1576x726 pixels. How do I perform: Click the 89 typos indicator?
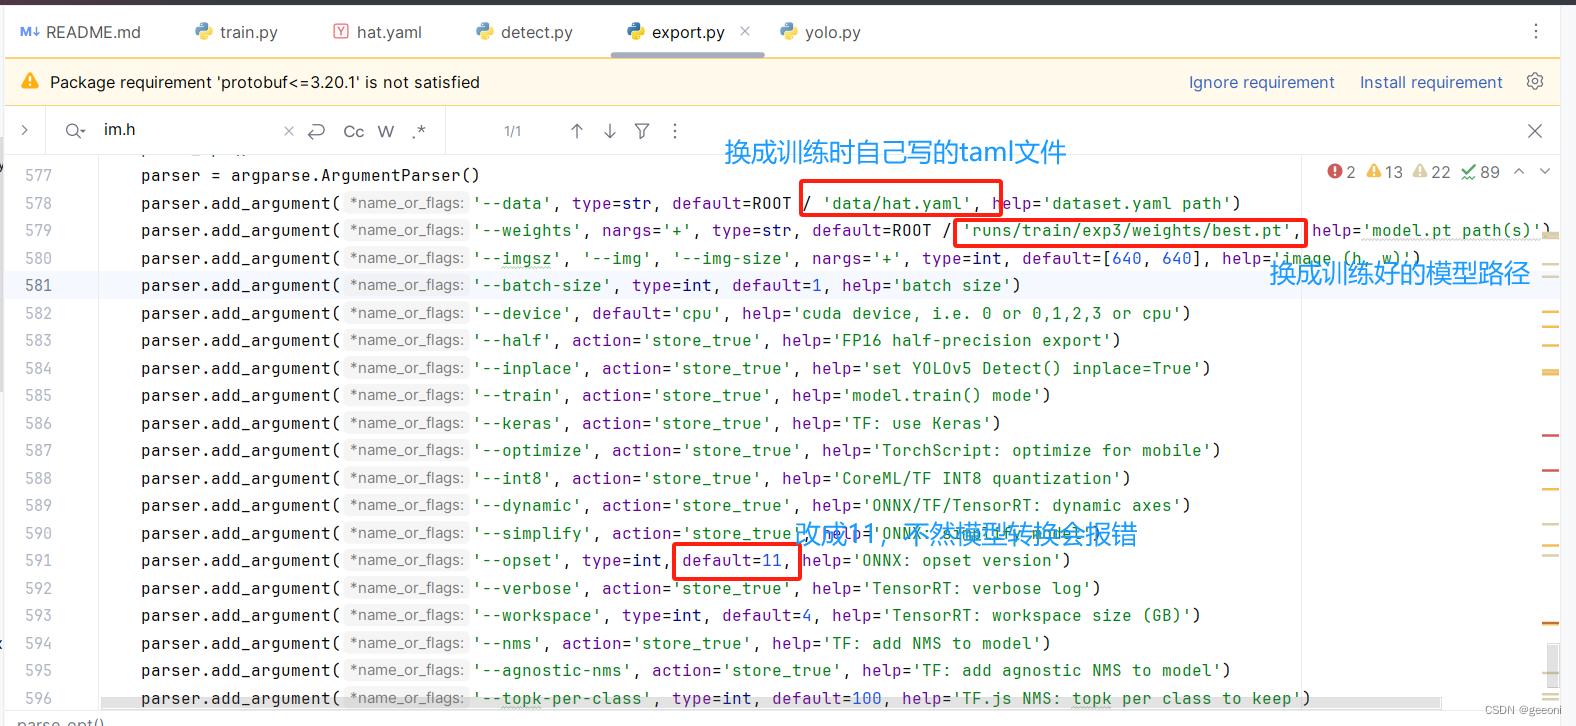click(x=1480, y=172)
